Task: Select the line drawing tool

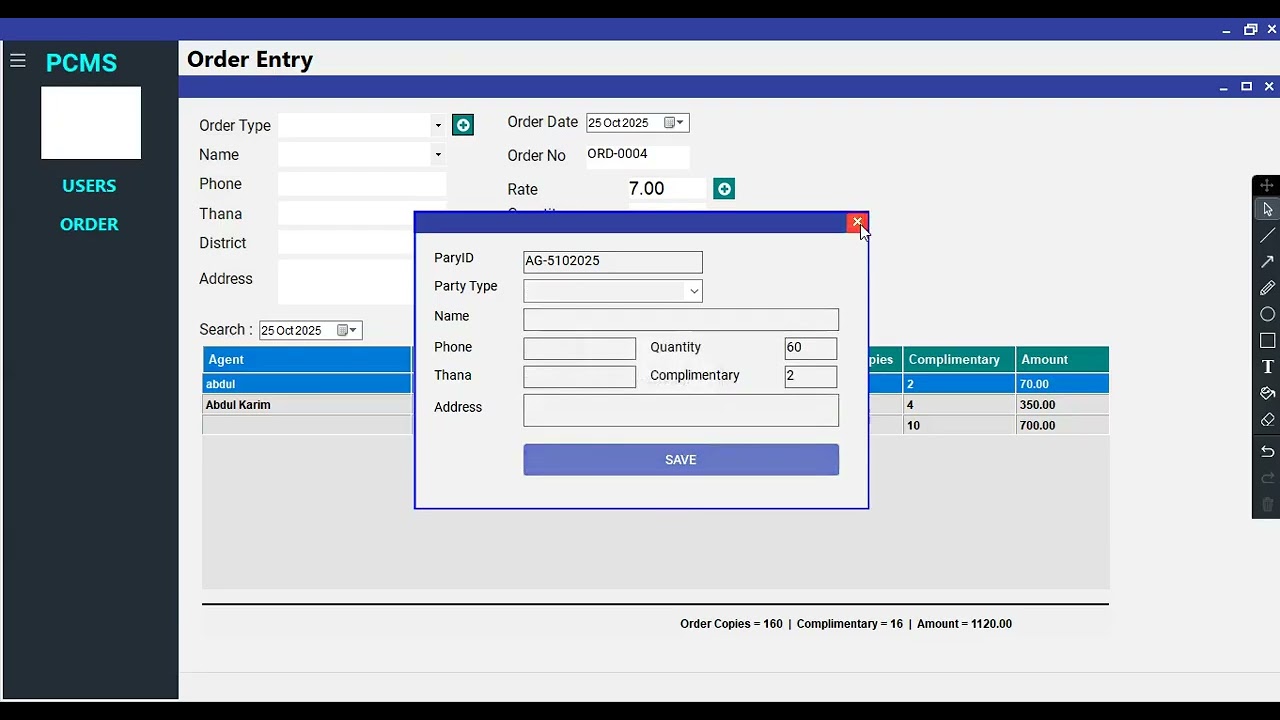Action: coord(1267,236)
